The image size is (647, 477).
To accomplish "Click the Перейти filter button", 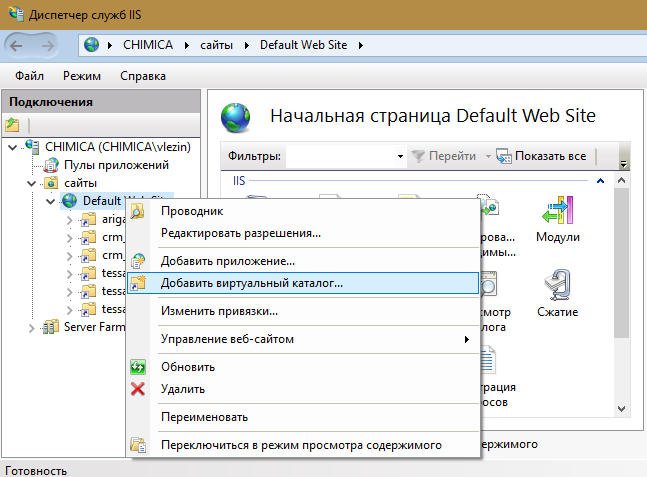I will click(445, 156).
